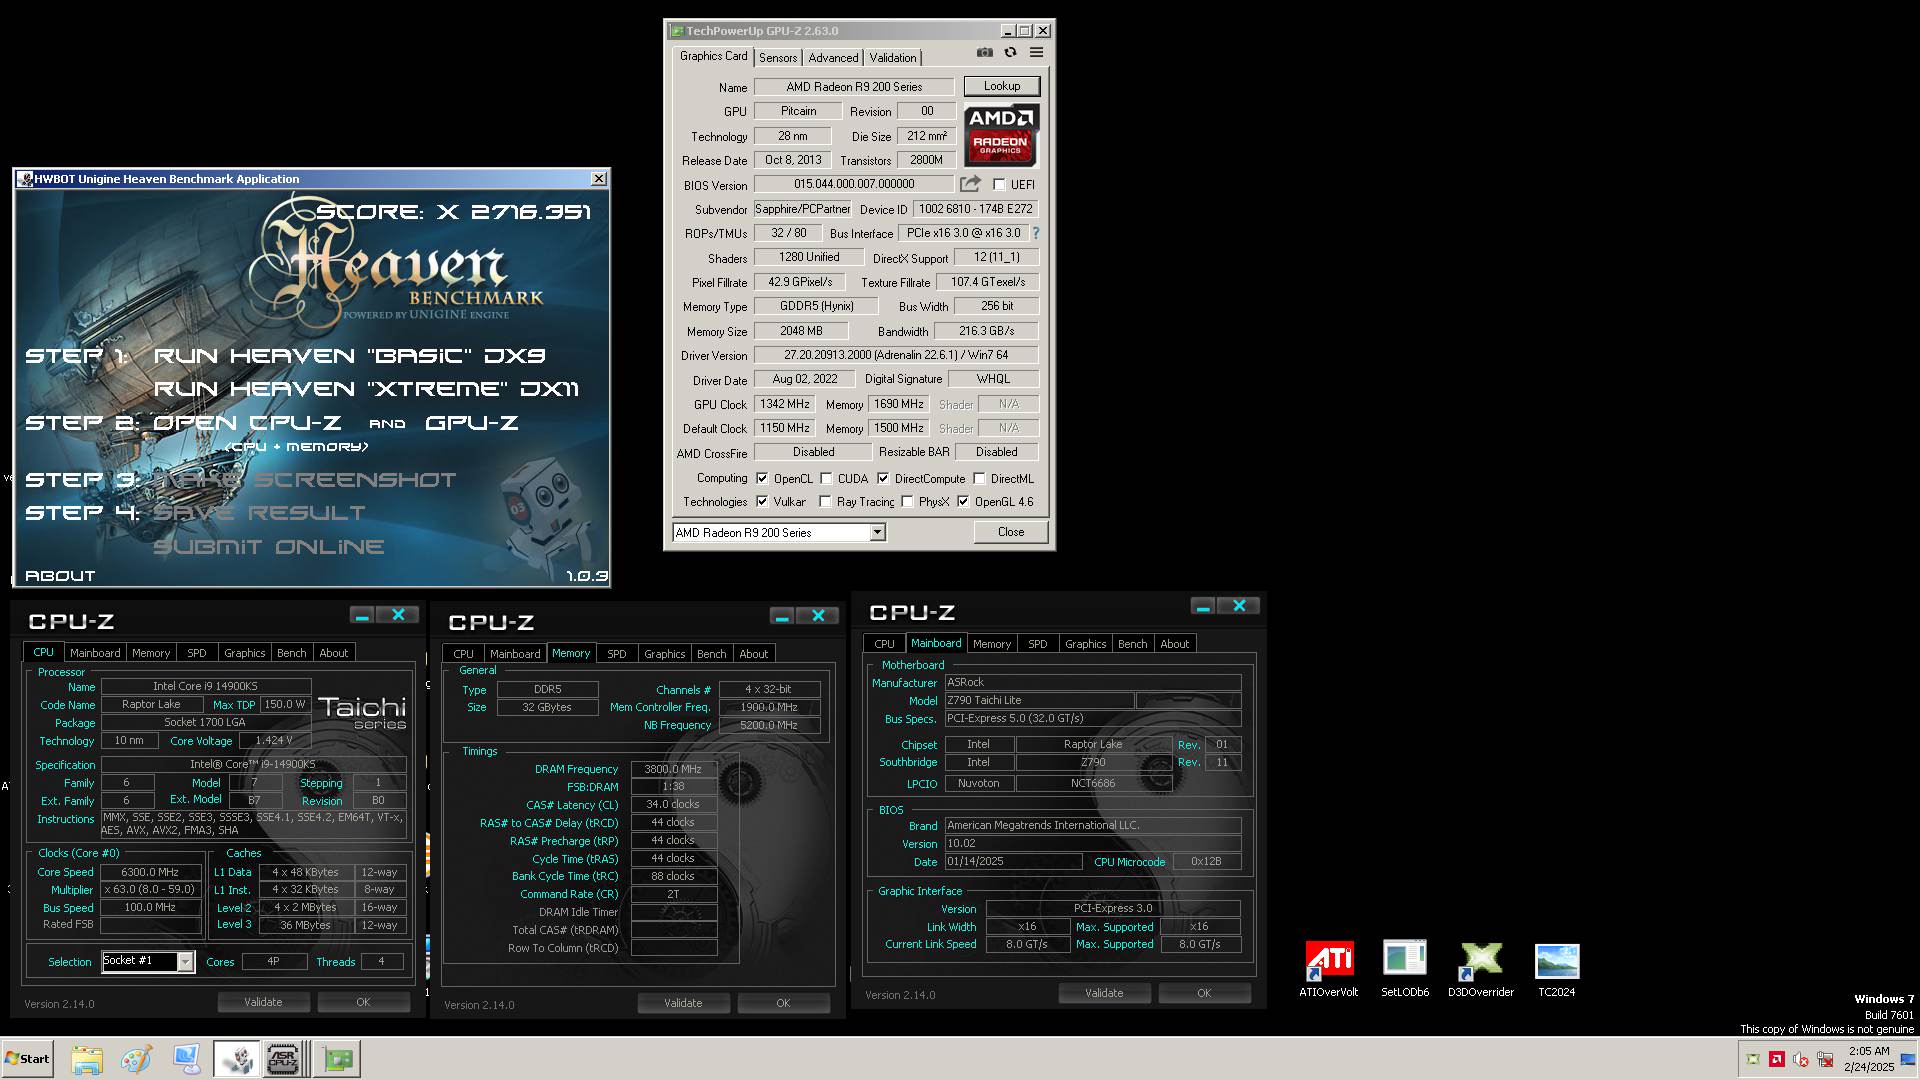Open Windows Explorer folder icon on taskbar
The width and height of the screenshot is (1920, 1080).
coord(87,1059)
